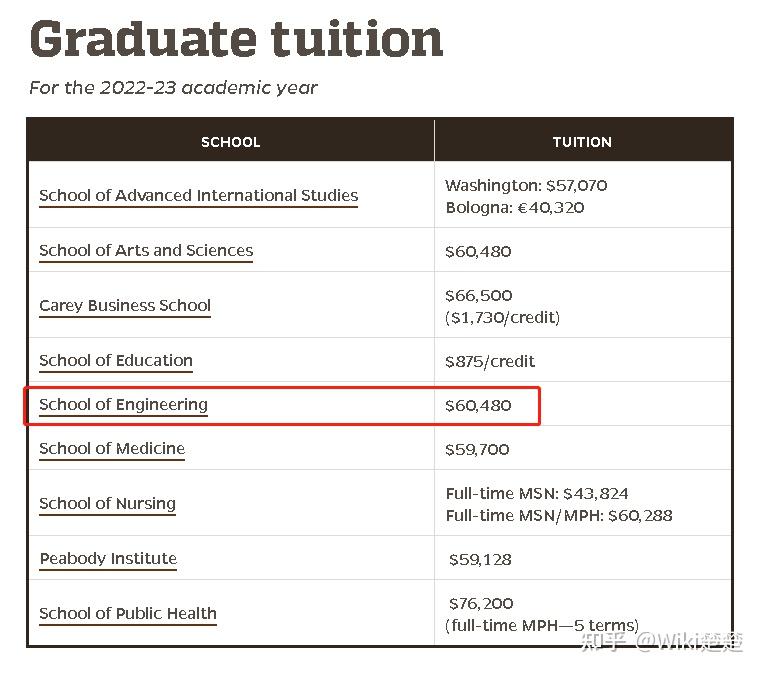Click the $1,730/credit Carey tuition note
Viewport: 762px width, 673px height.
502,318
